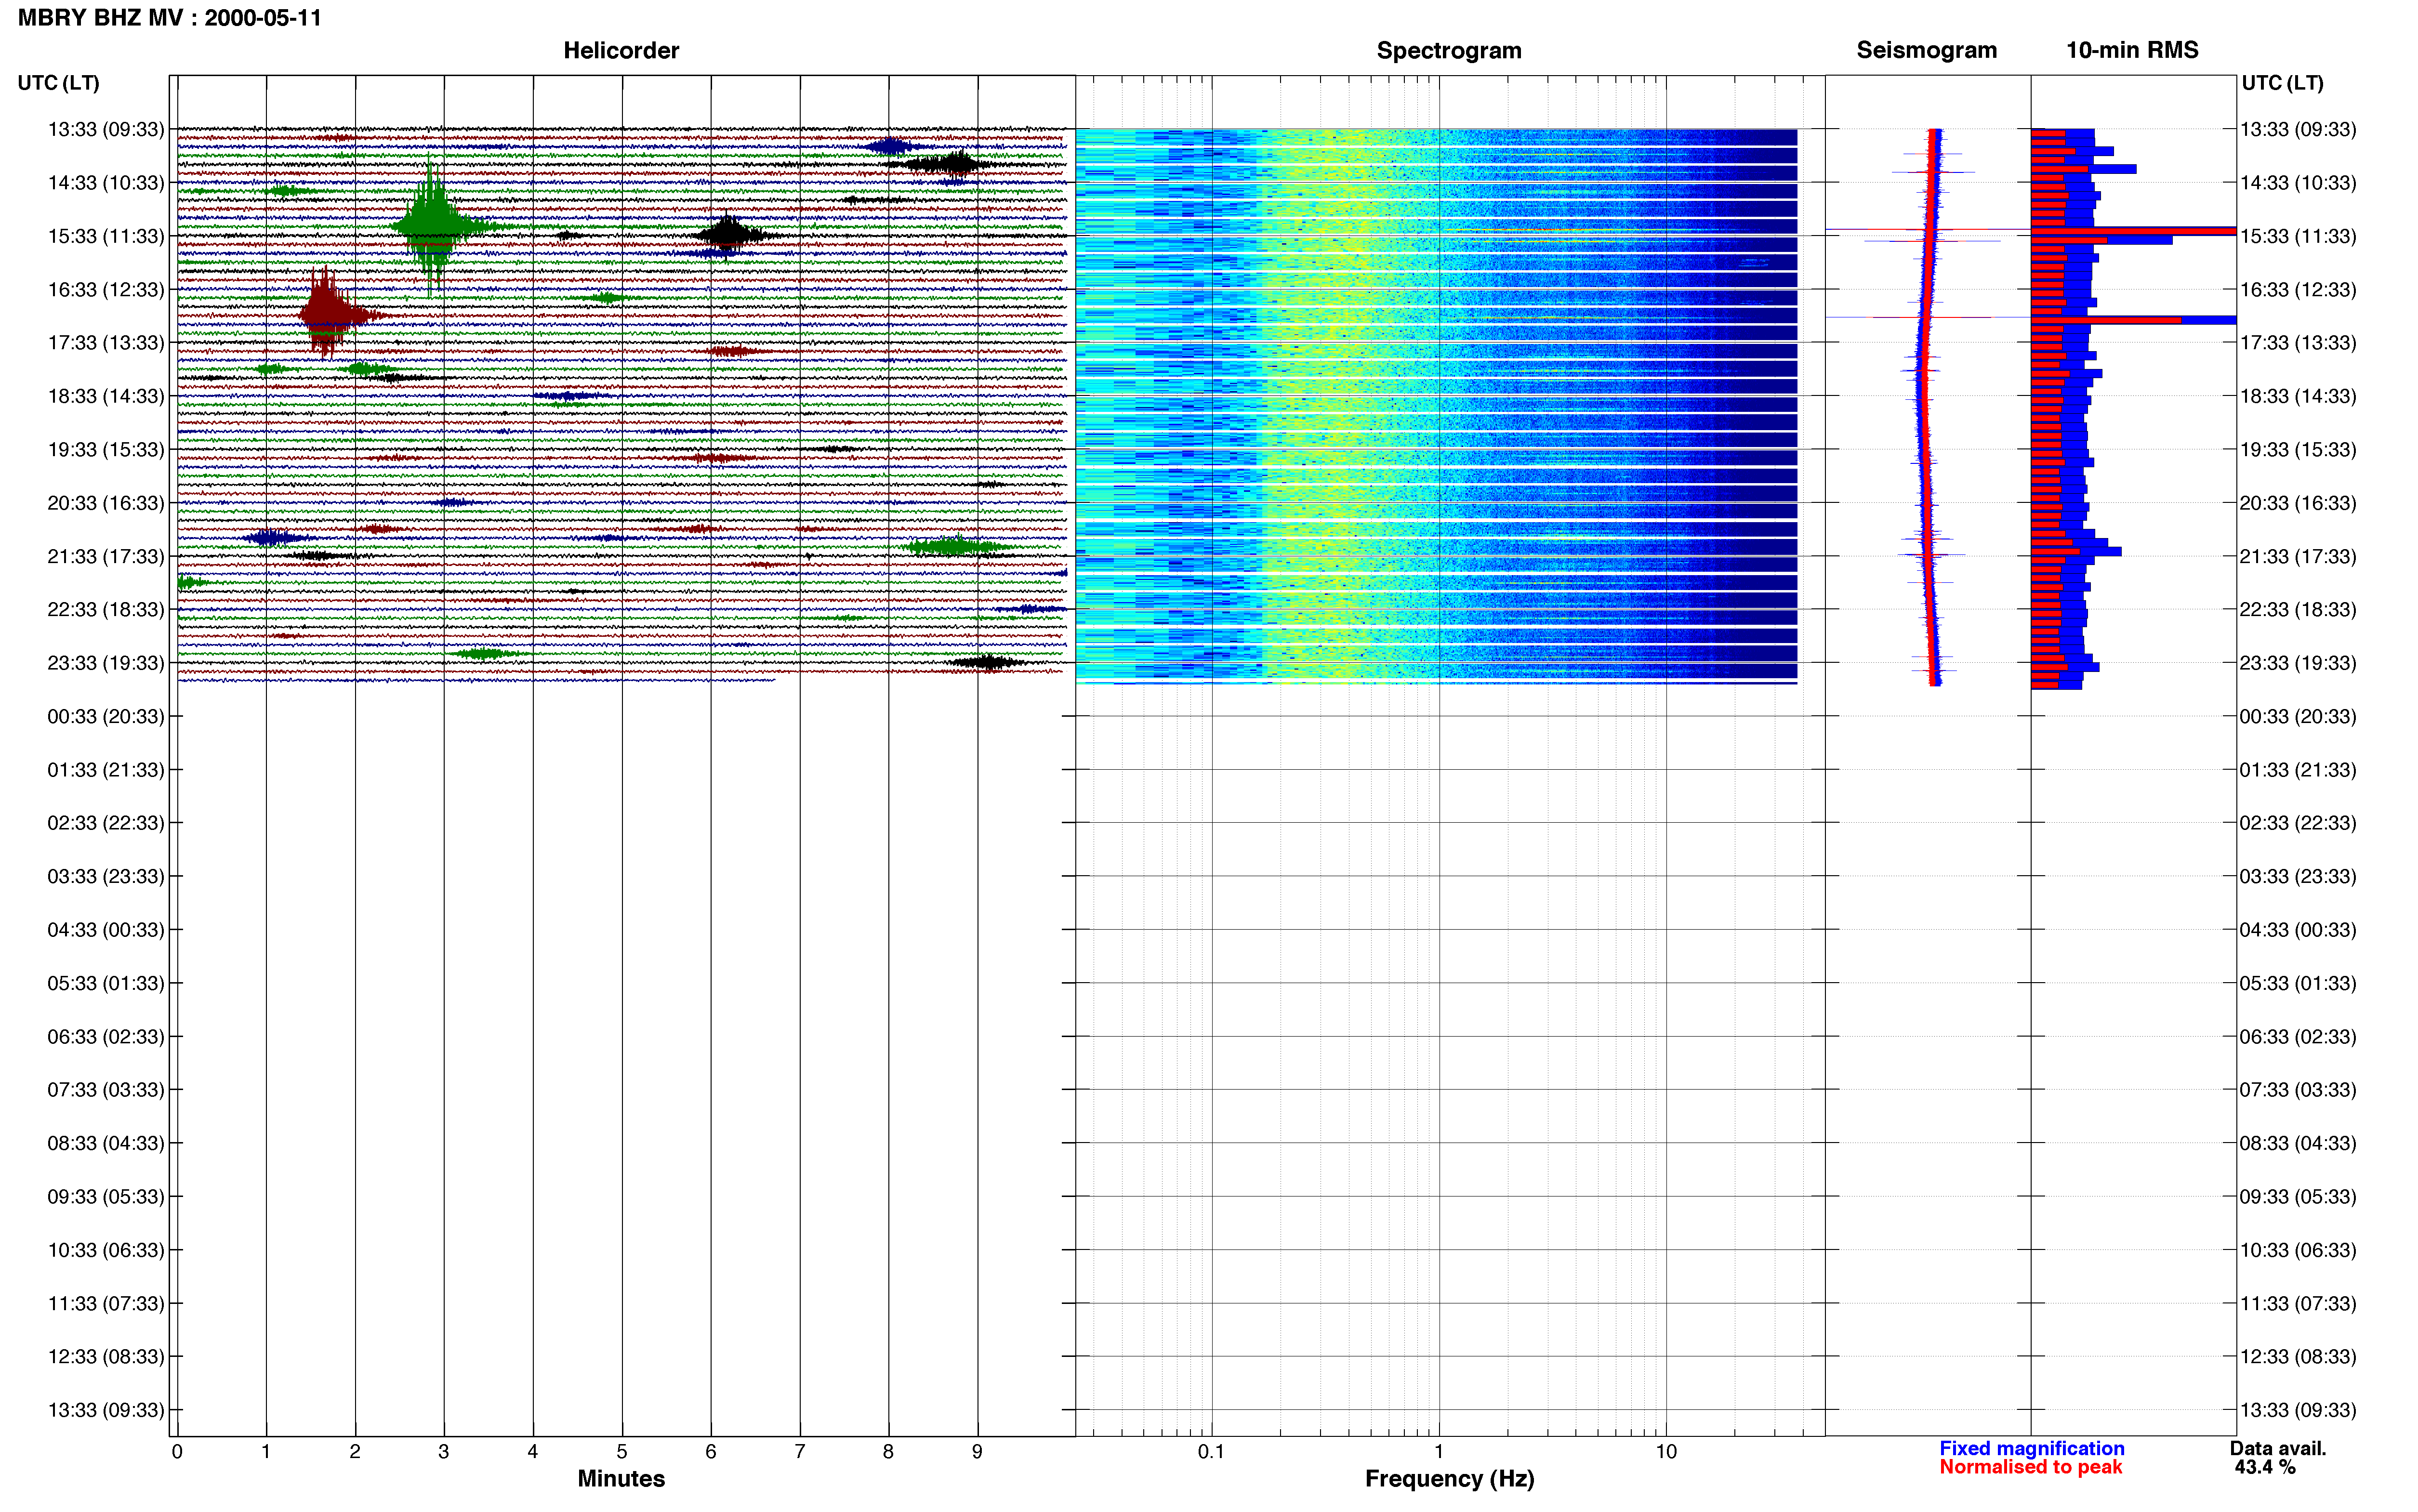Image resolution: width=2418 pixels, height=1512 pixels.
Task: Click right time label 11:33 (07:33)
Action: 2298,1304
